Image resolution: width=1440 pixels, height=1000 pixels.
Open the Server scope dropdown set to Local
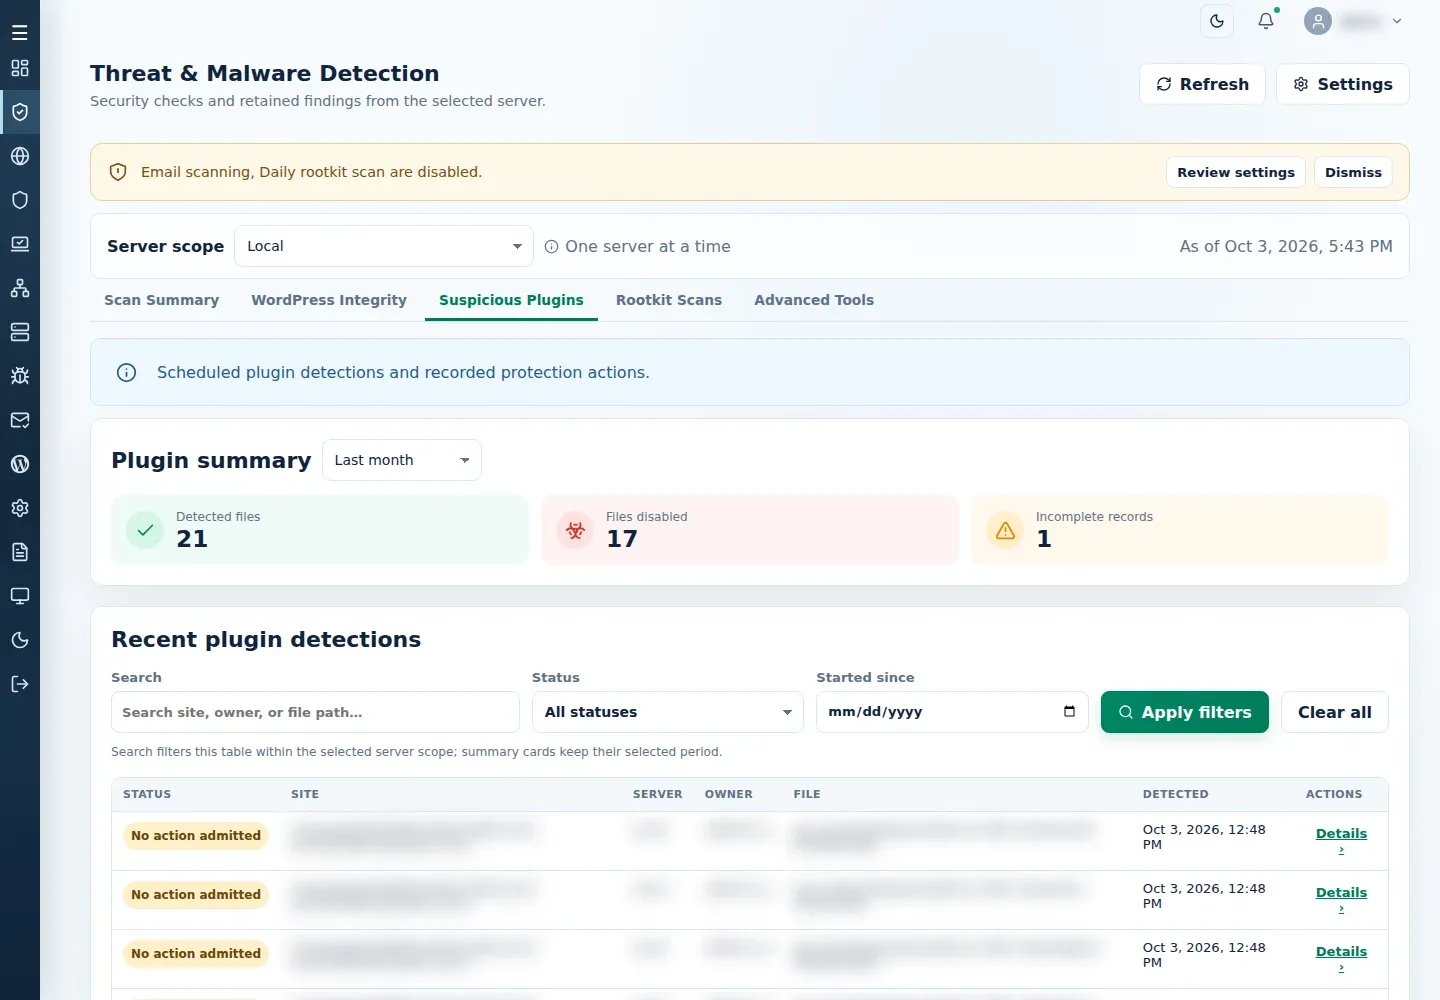coord(384,246)
